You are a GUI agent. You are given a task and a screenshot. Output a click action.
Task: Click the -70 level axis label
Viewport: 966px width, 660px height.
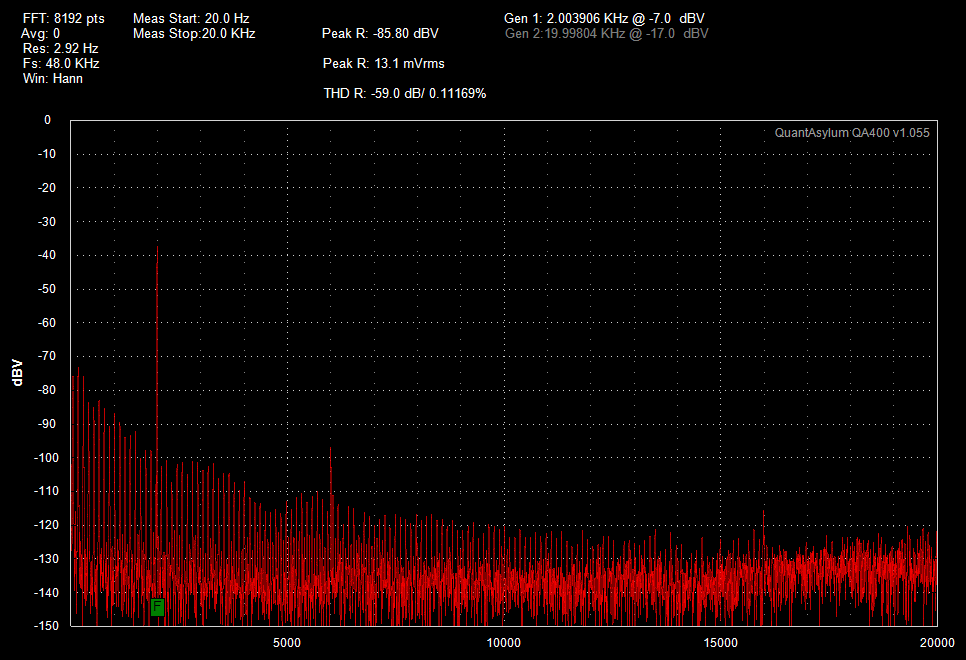[46, 356]
